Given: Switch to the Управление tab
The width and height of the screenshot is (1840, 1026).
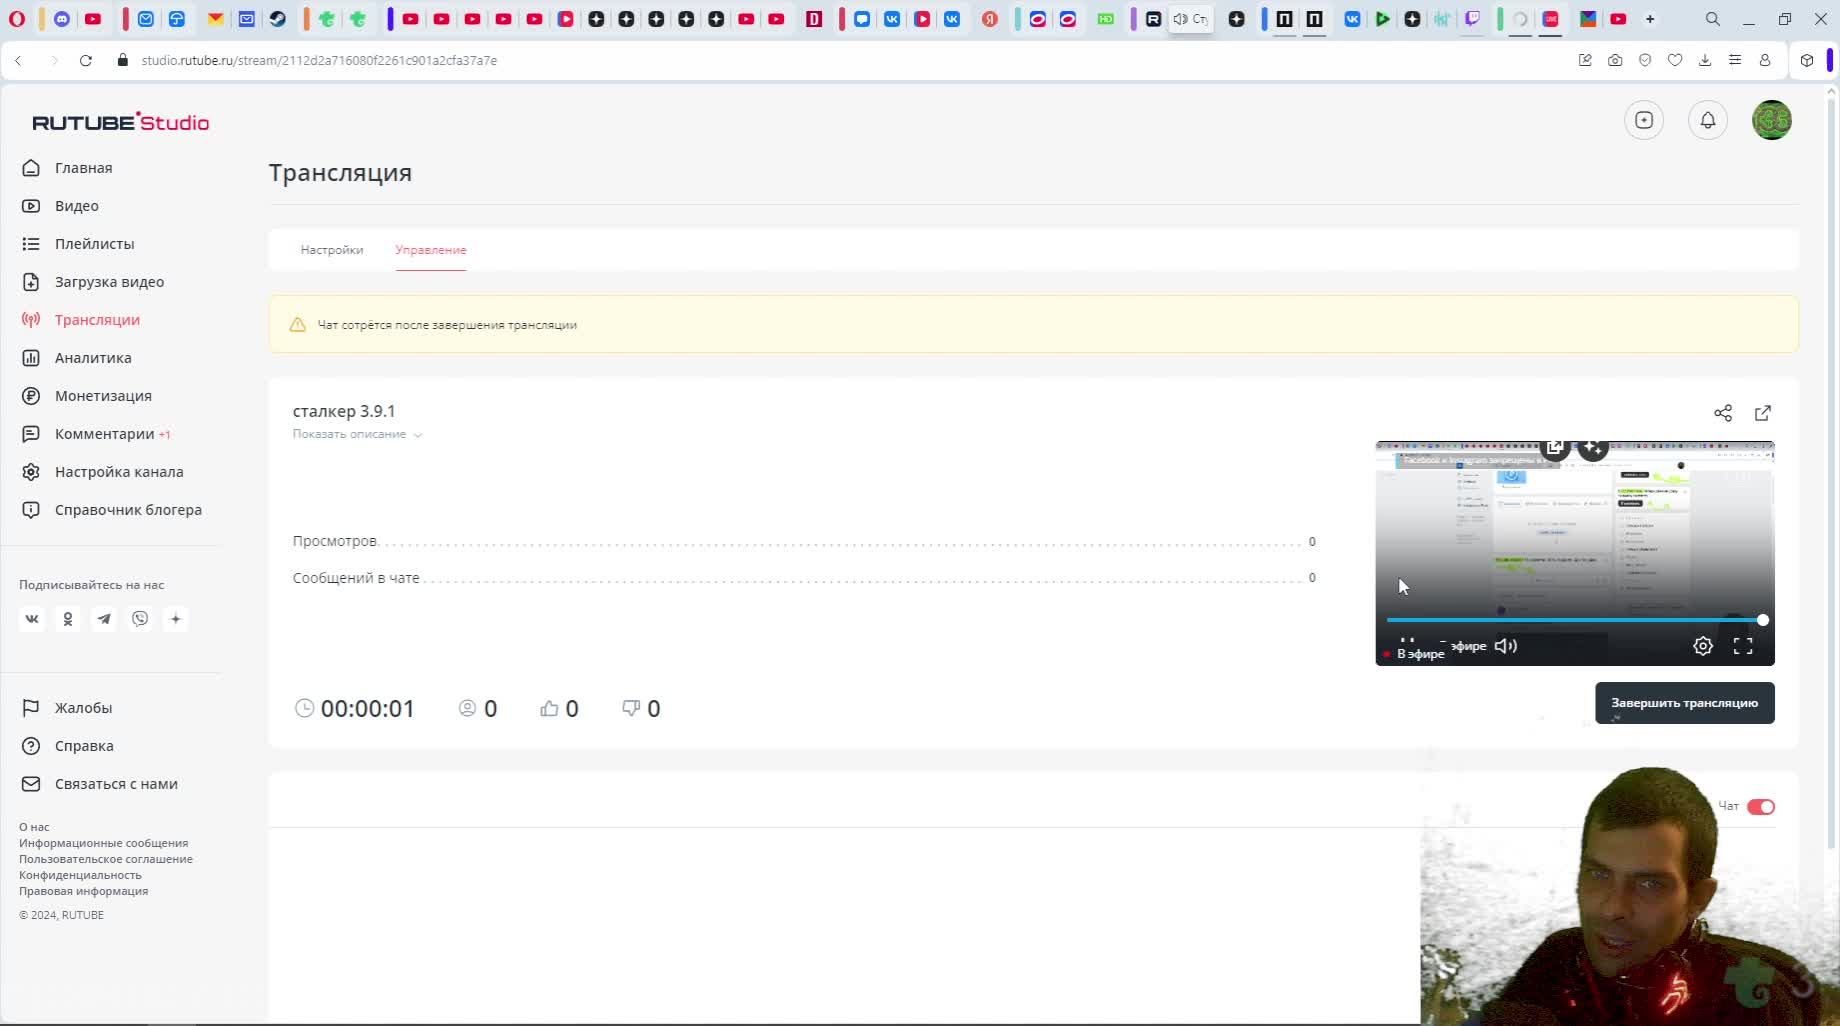Looking at the screenshot, I should click(x=431, y=250).
